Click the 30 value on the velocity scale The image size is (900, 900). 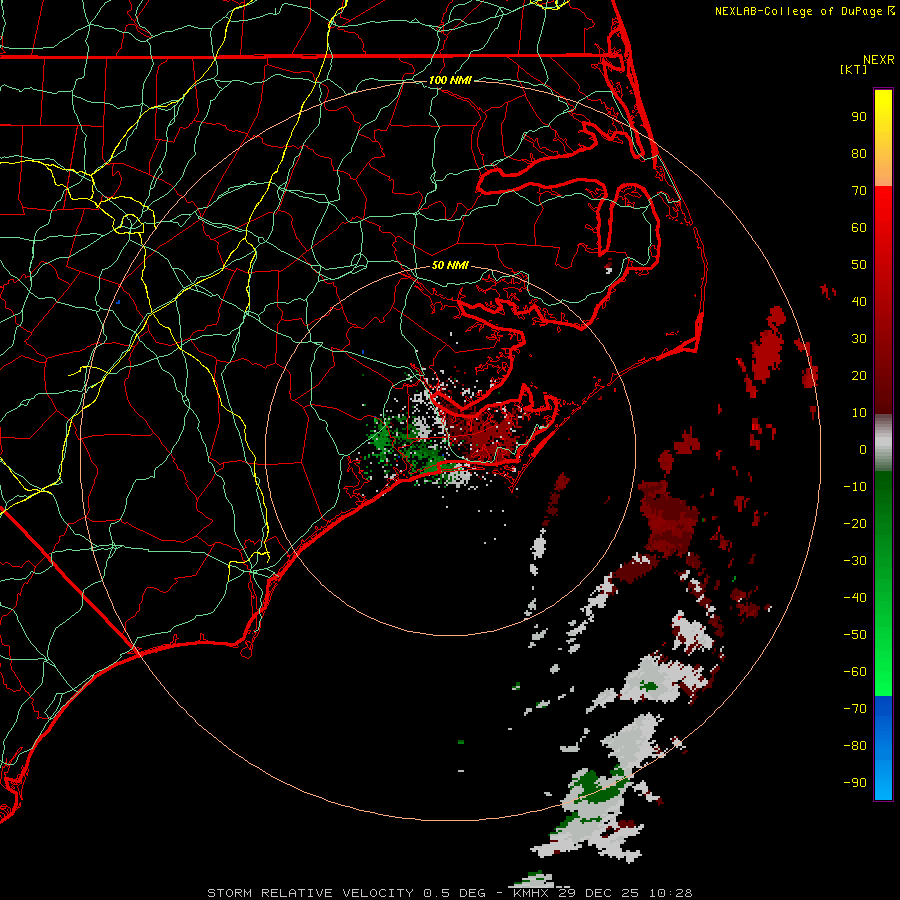859,339
